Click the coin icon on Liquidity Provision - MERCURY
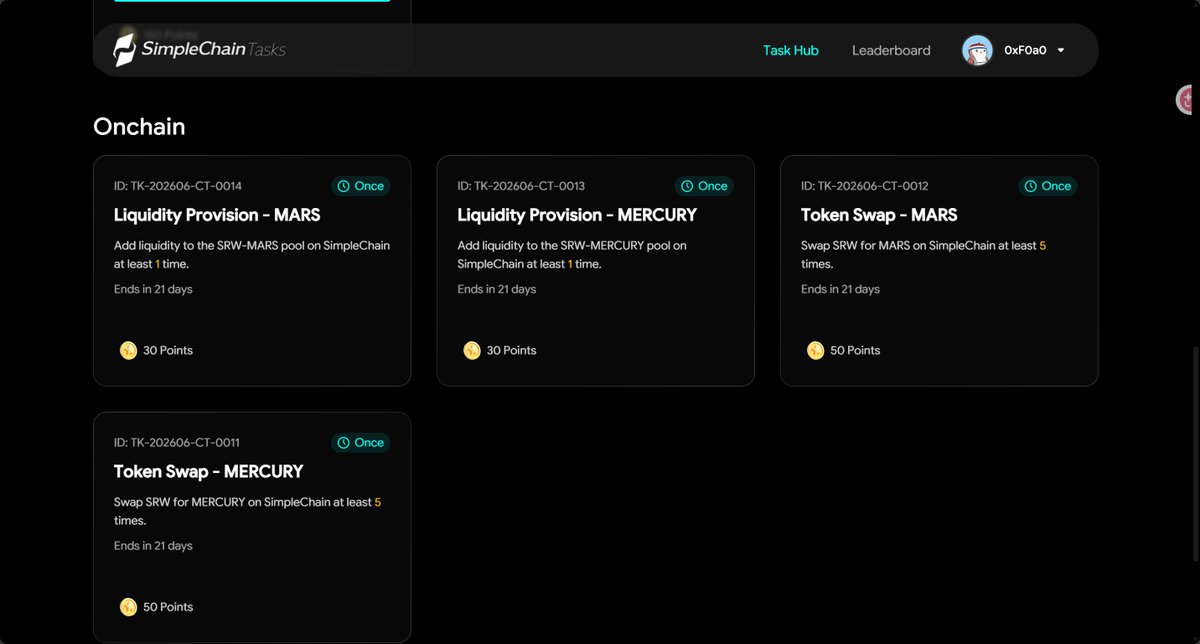The height and width of the screenshot is (644, 1200). click(472, 350)
